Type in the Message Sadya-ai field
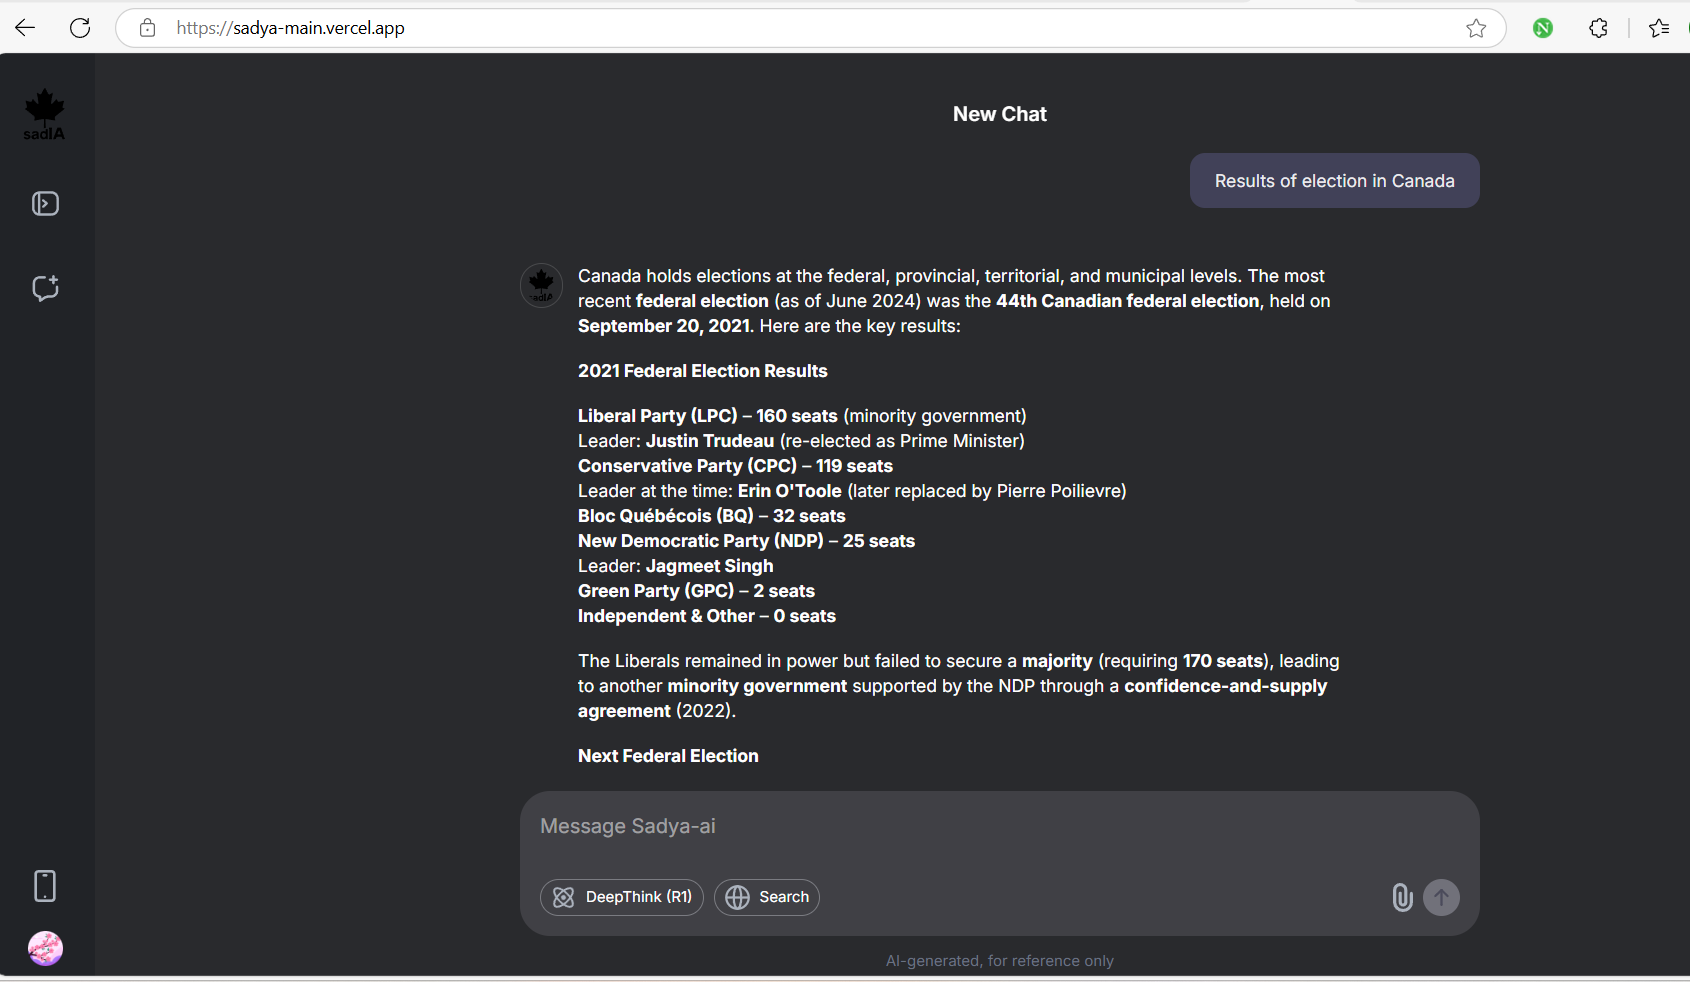 (x=960, y=827)
